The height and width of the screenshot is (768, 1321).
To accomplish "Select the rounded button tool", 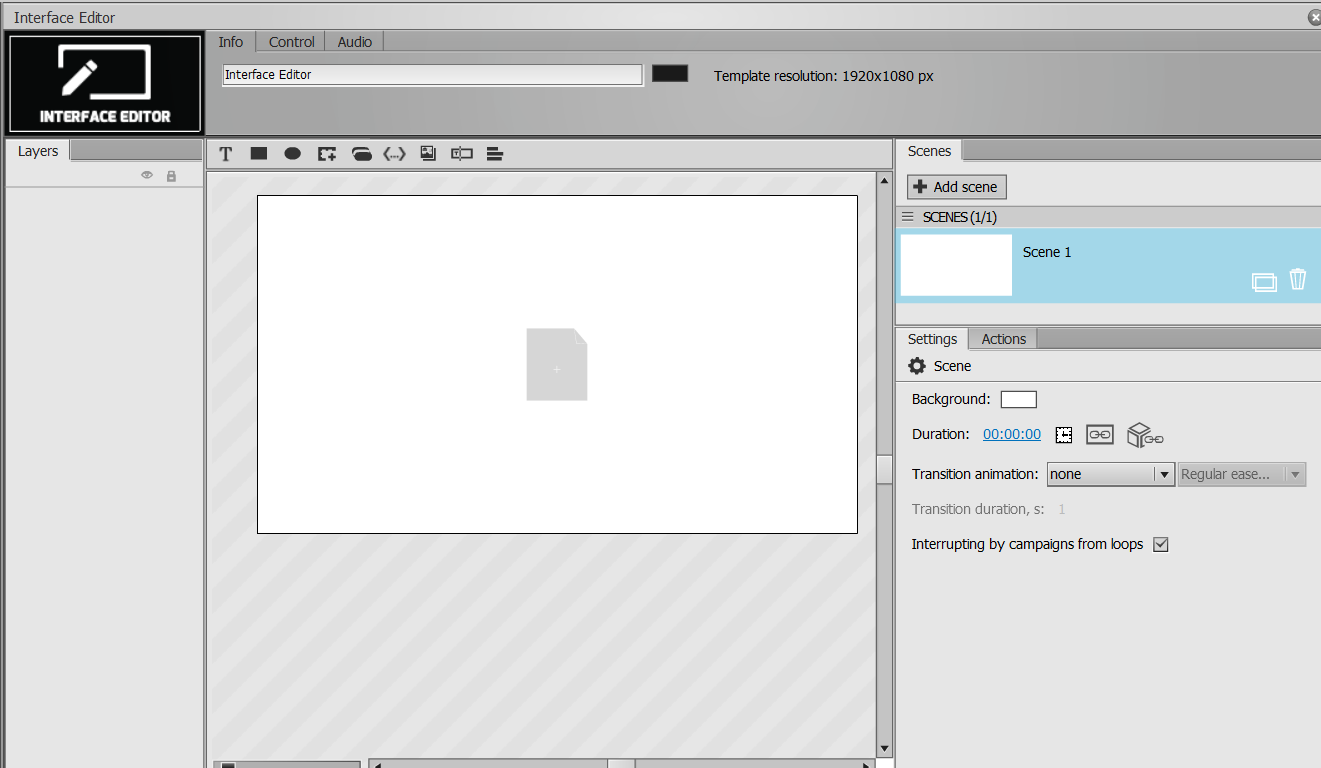I will pyautogui.click(x=362, y=154).
